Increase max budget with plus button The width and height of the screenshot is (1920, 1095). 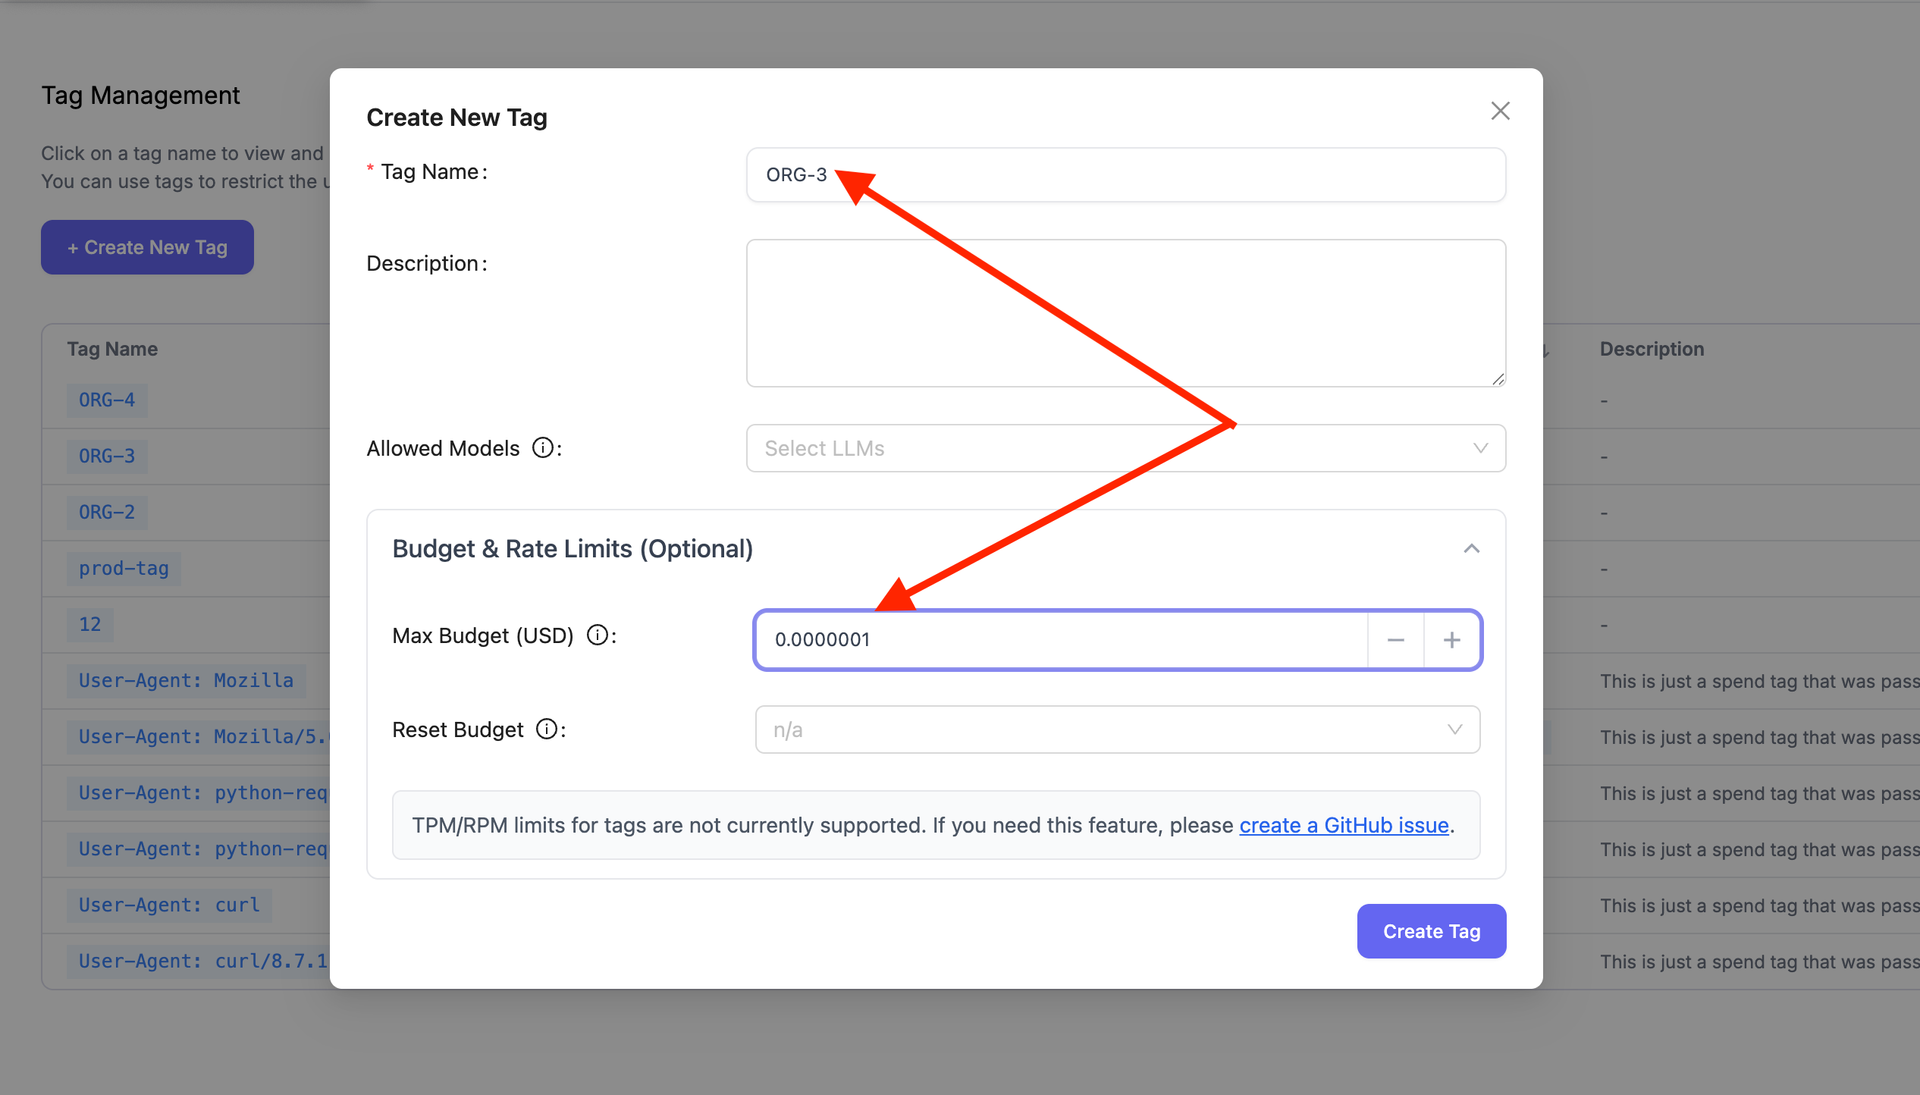[x=1452, y=640]
